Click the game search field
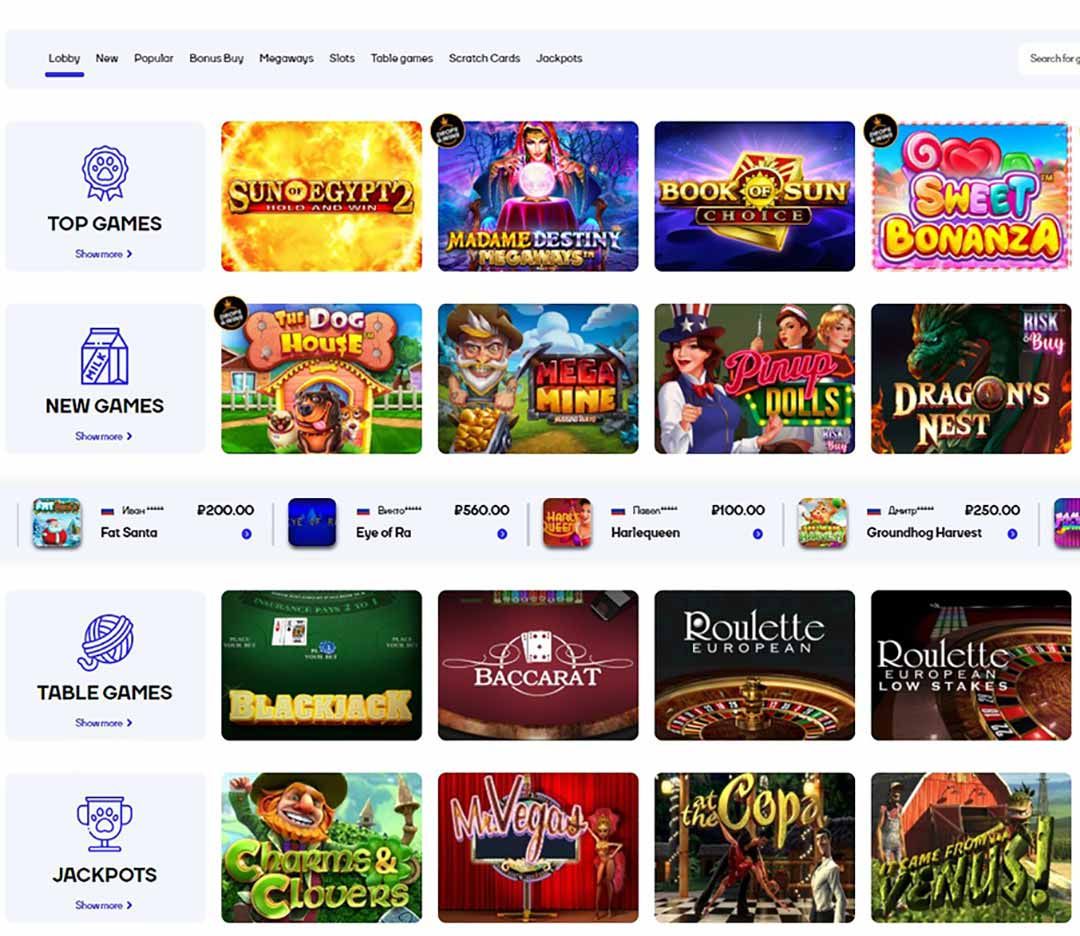Viewport: 1080px width, 936px height. [1049, 59]
